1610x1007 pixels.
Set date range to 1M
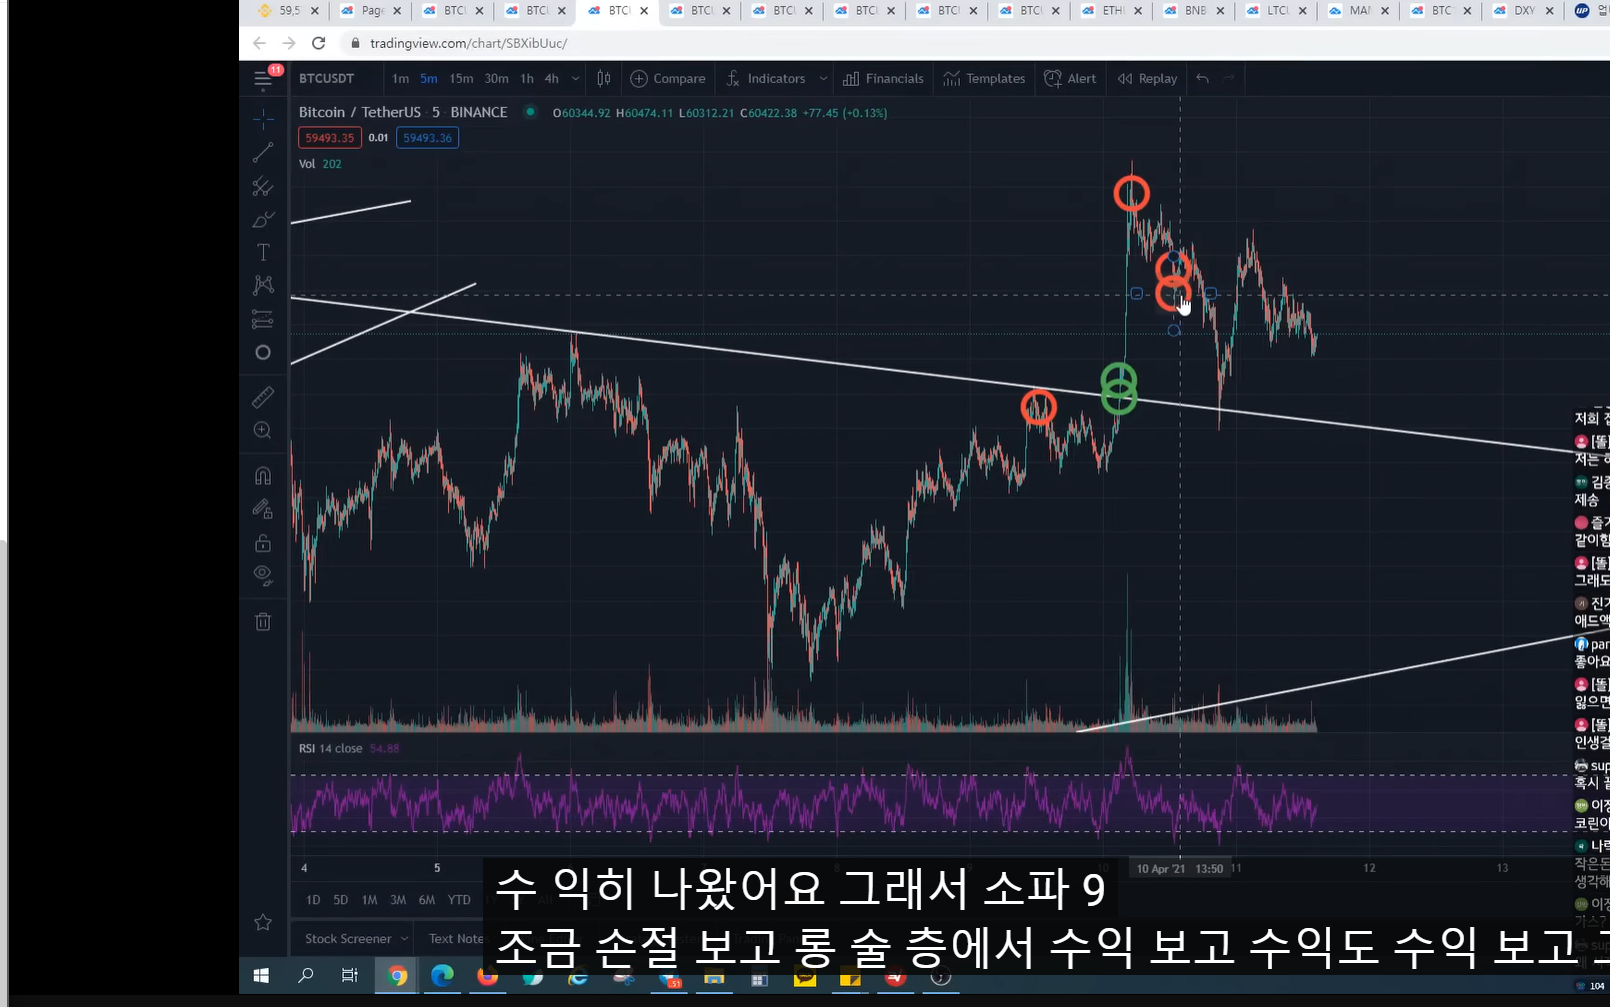369,900
